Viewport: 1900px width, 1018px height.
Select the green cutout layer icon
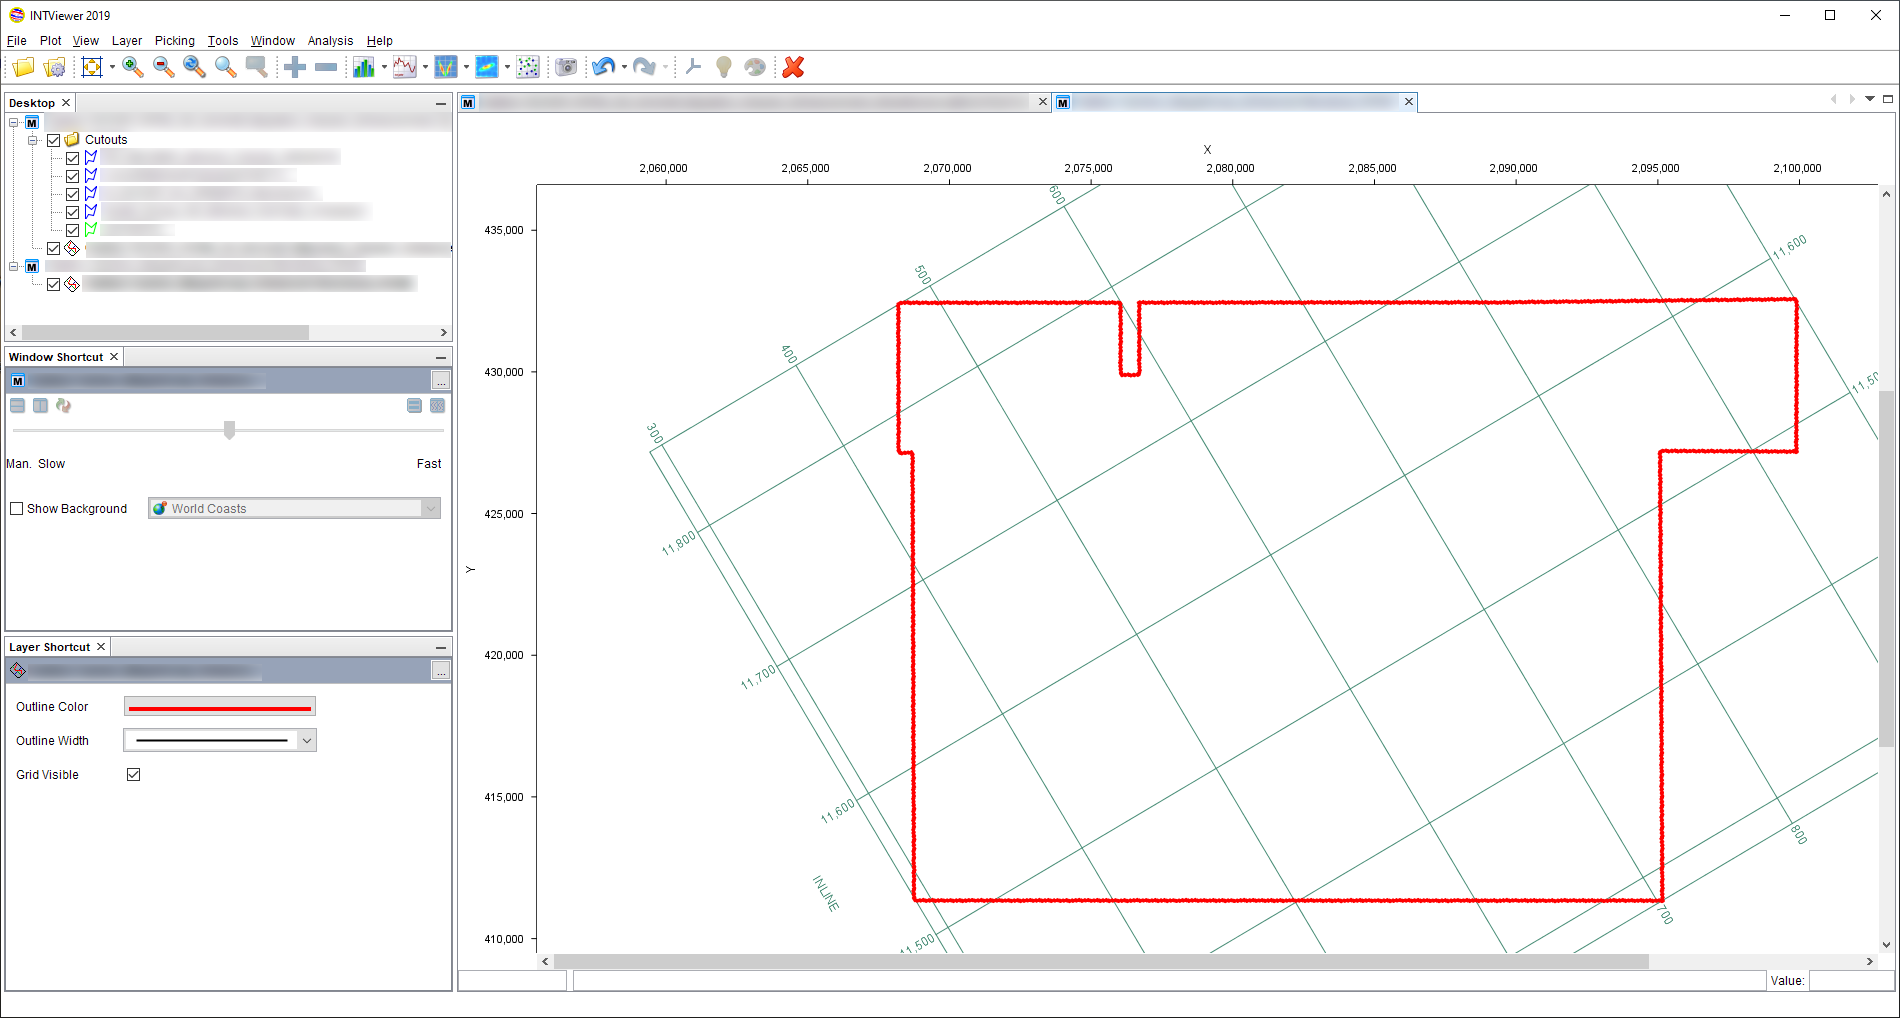[x=91, y=229]
